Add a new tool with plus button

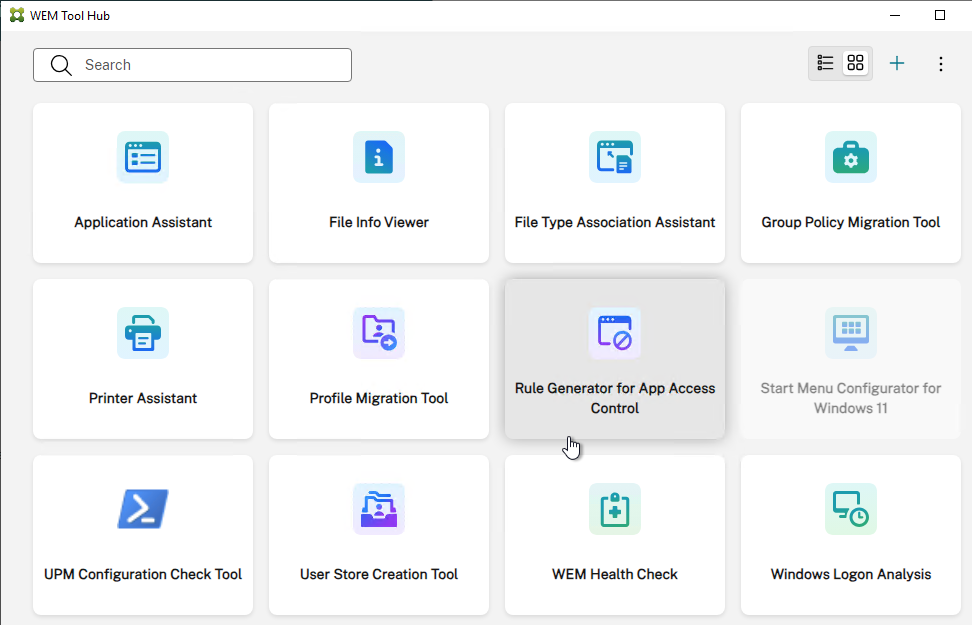pyautogui.click(x=896, y=63)
